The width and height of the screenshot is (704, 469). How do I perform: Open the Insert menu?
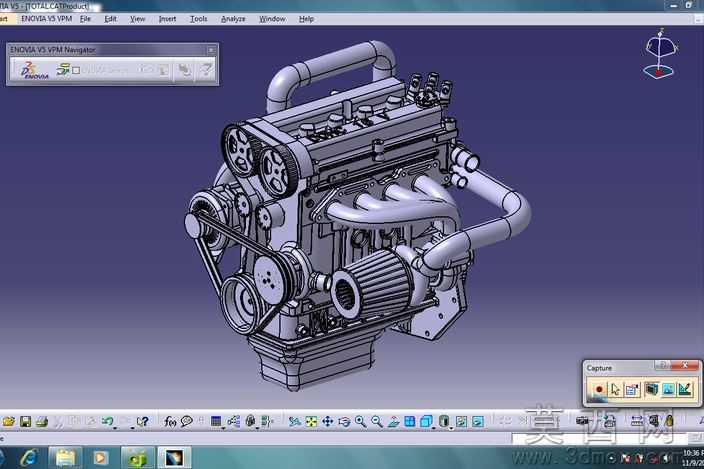167,19
